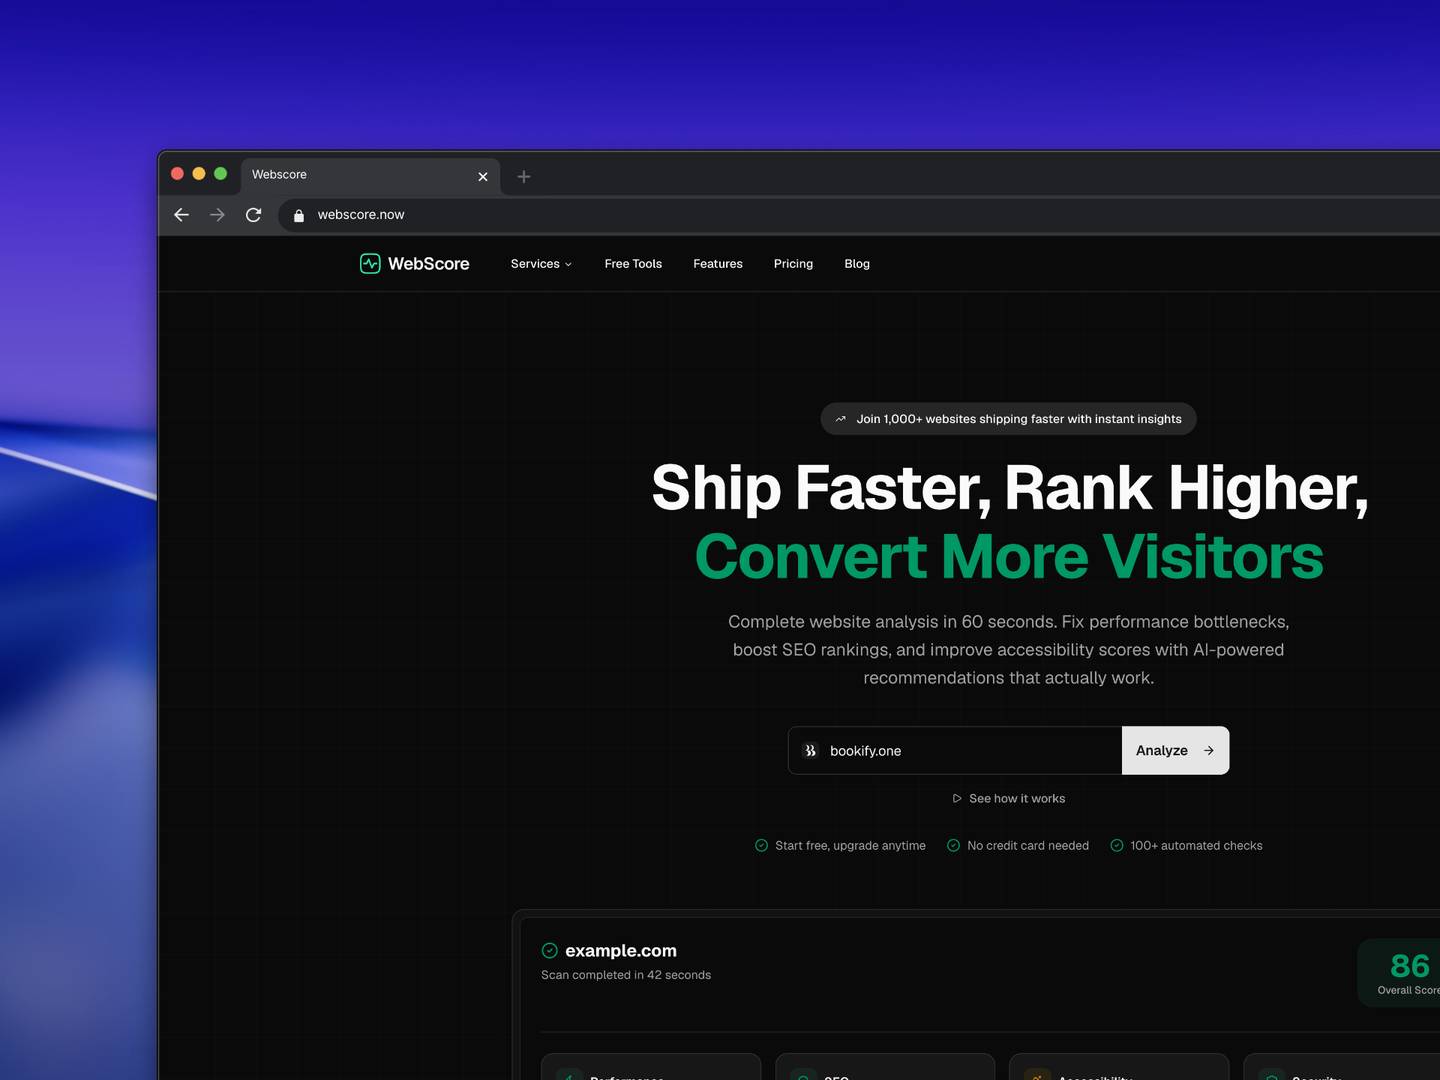Reload the webscore.now page
Viewport: 1440px width, 1080px height.
click(x=253, y=214)
